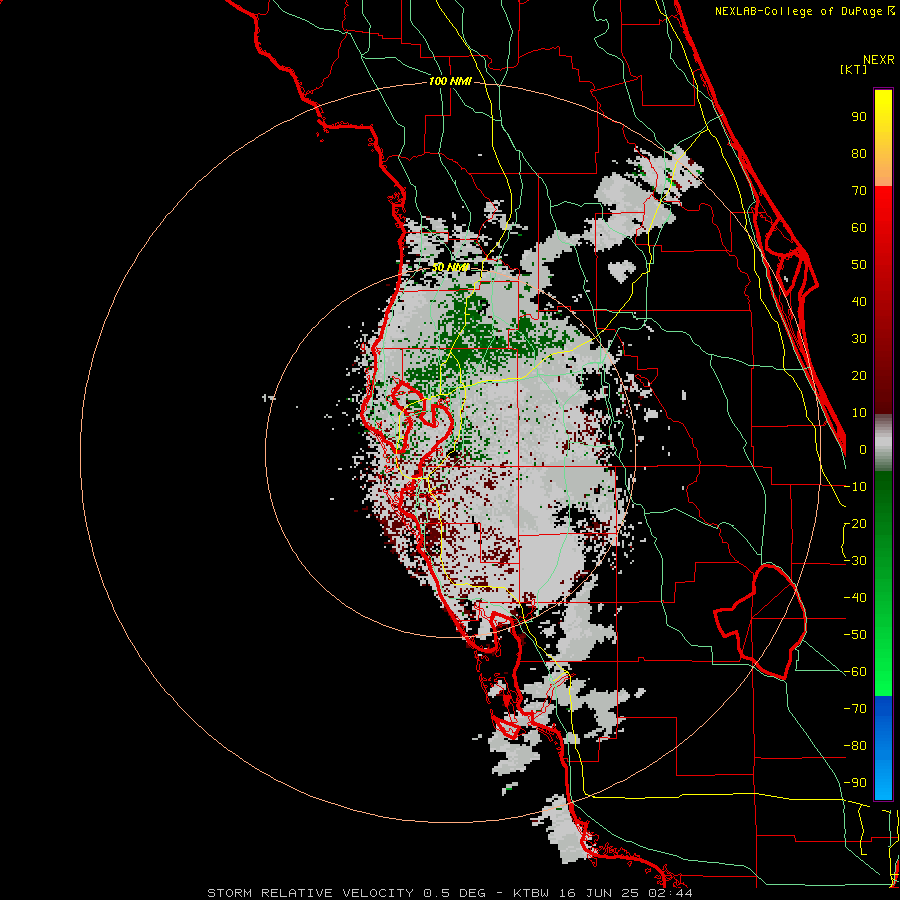Click the [KT] units label above the scale
Viewport: 900px width, 900px height.
click(x=853, y=69)
